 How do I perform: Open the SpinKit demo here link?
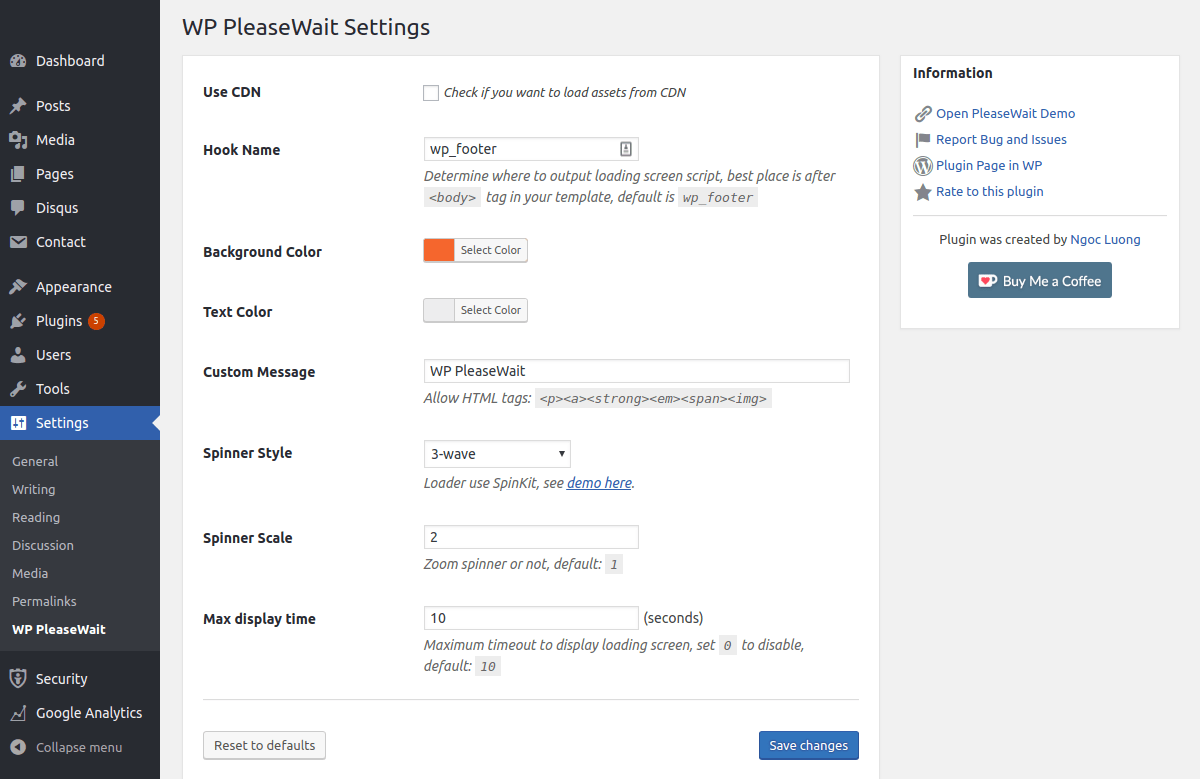[599, 483]
